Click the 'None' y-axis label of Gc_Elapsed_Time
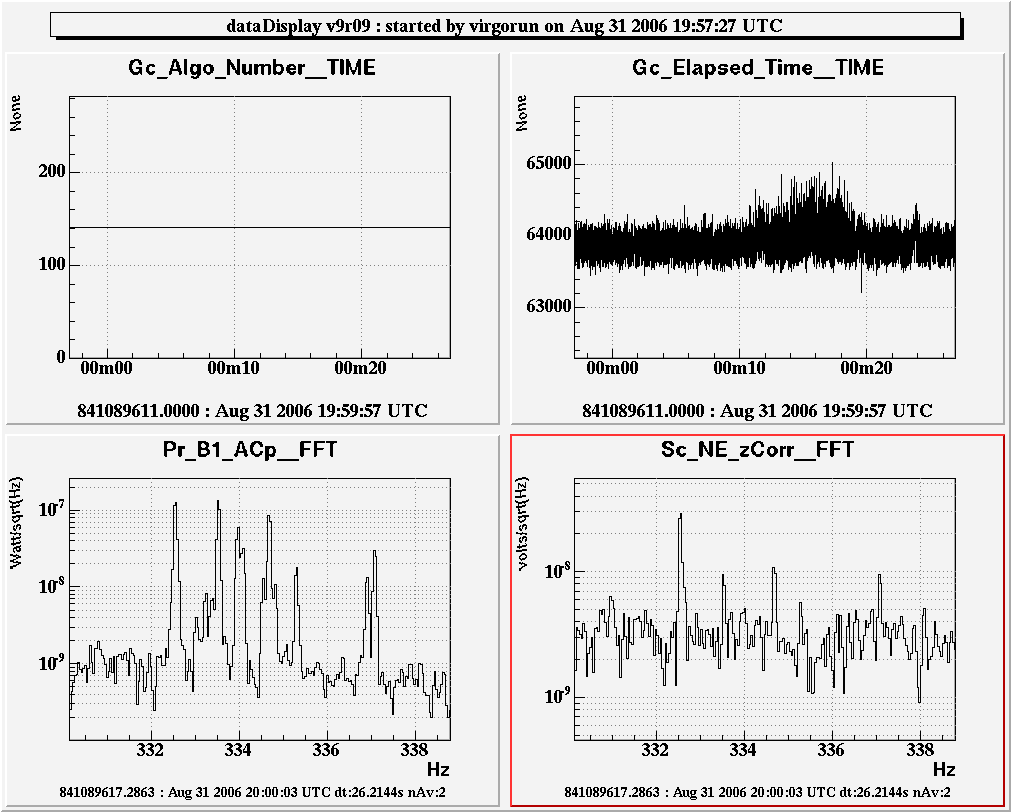The image size is (1011, 812). 521,114
